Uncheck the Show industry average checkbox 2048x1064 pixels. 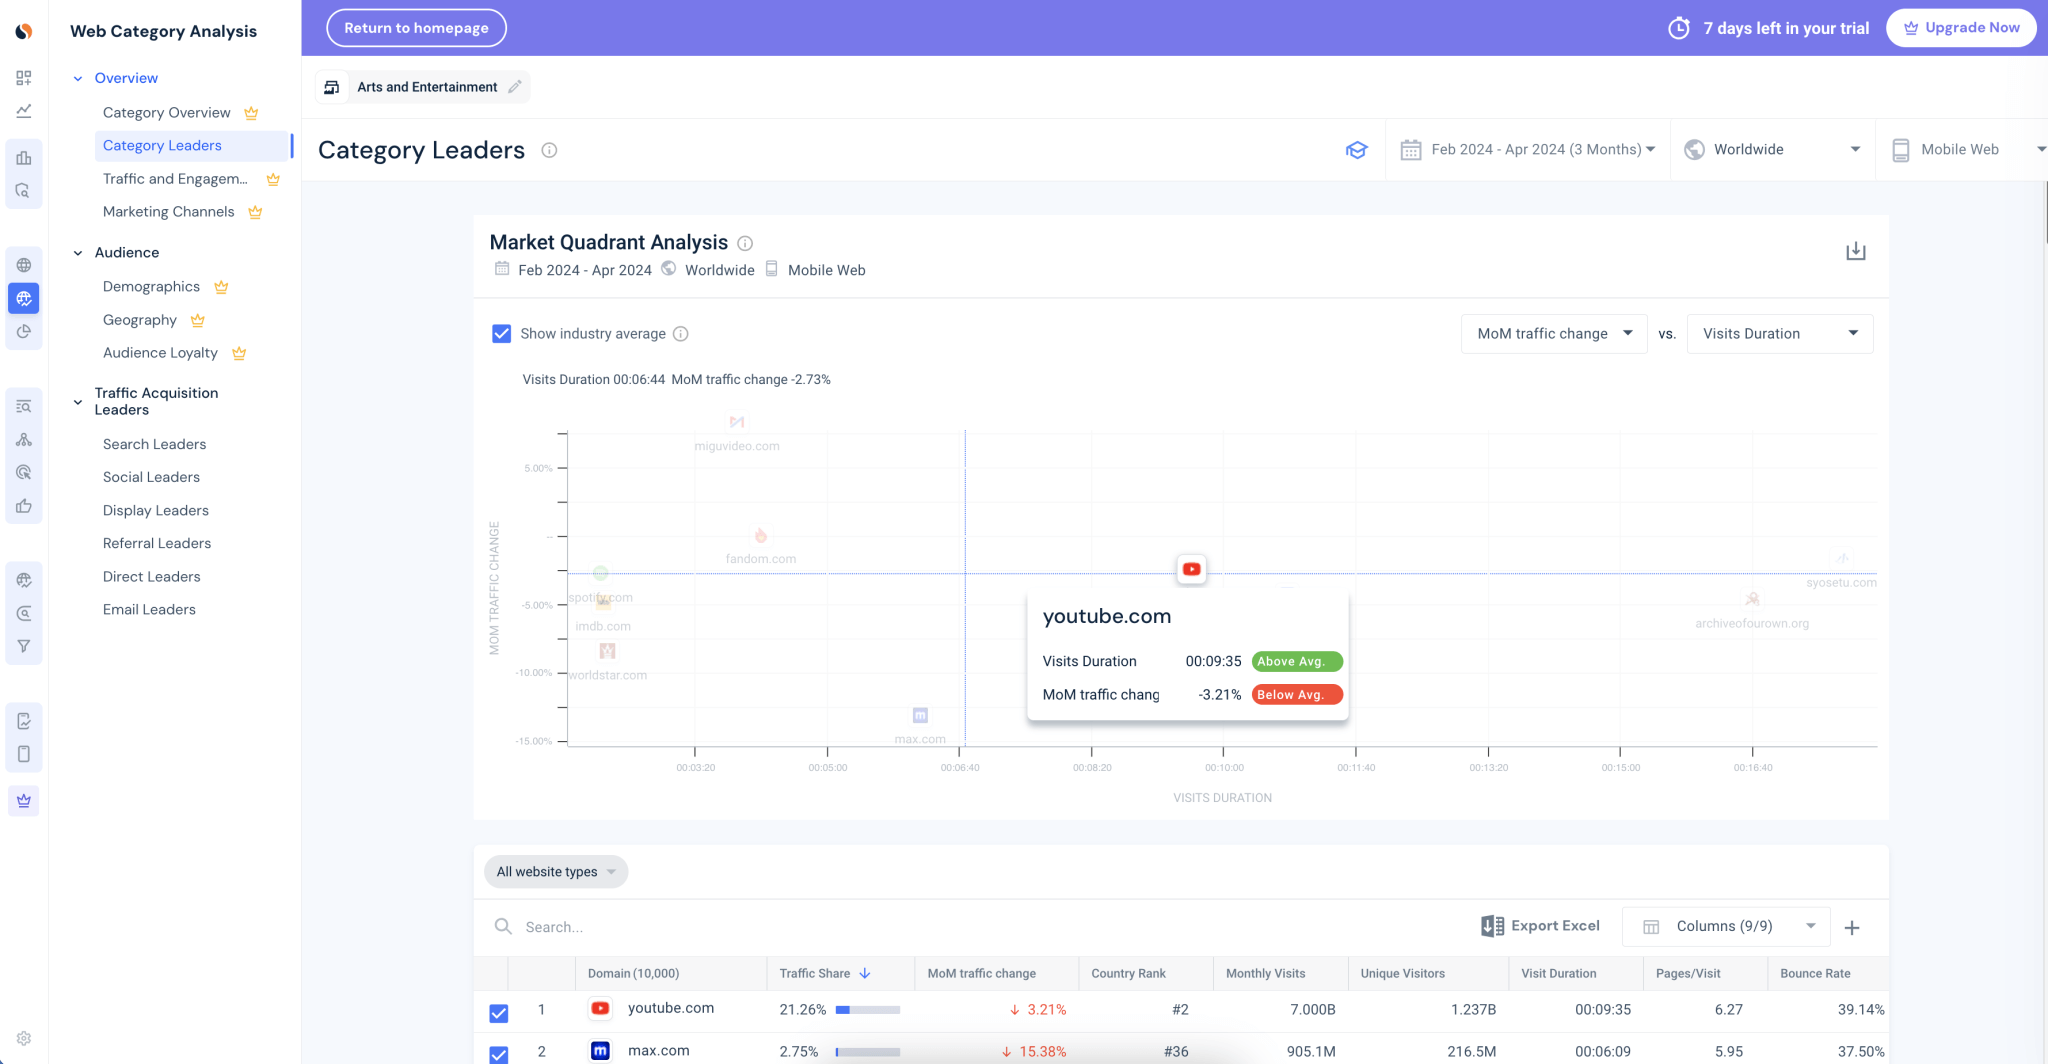501,333
